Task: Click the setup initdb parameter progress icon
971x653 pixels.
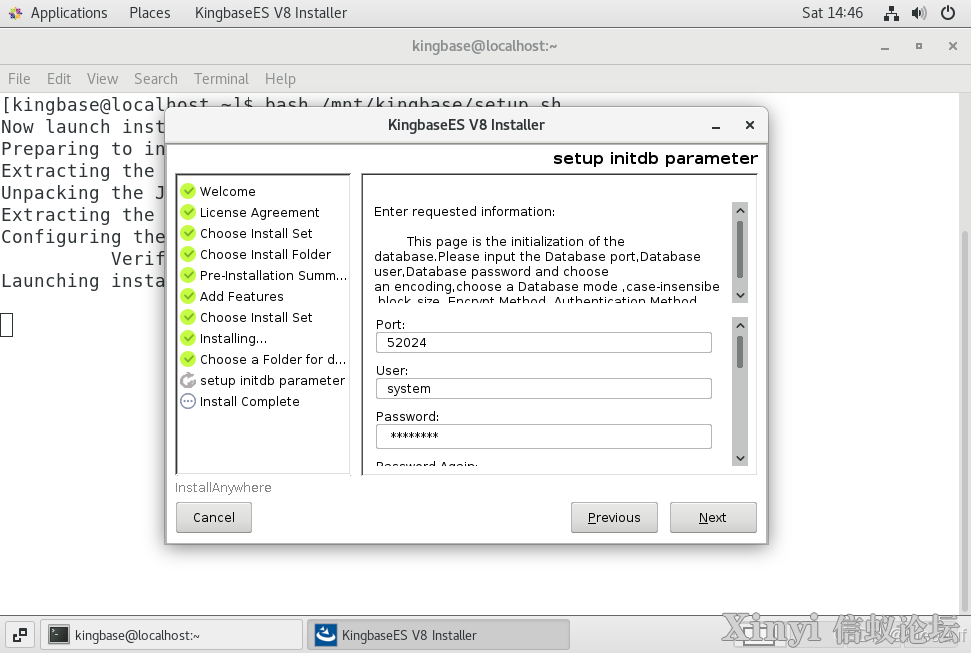Action: pyautogui.click(x=188, y=380)
